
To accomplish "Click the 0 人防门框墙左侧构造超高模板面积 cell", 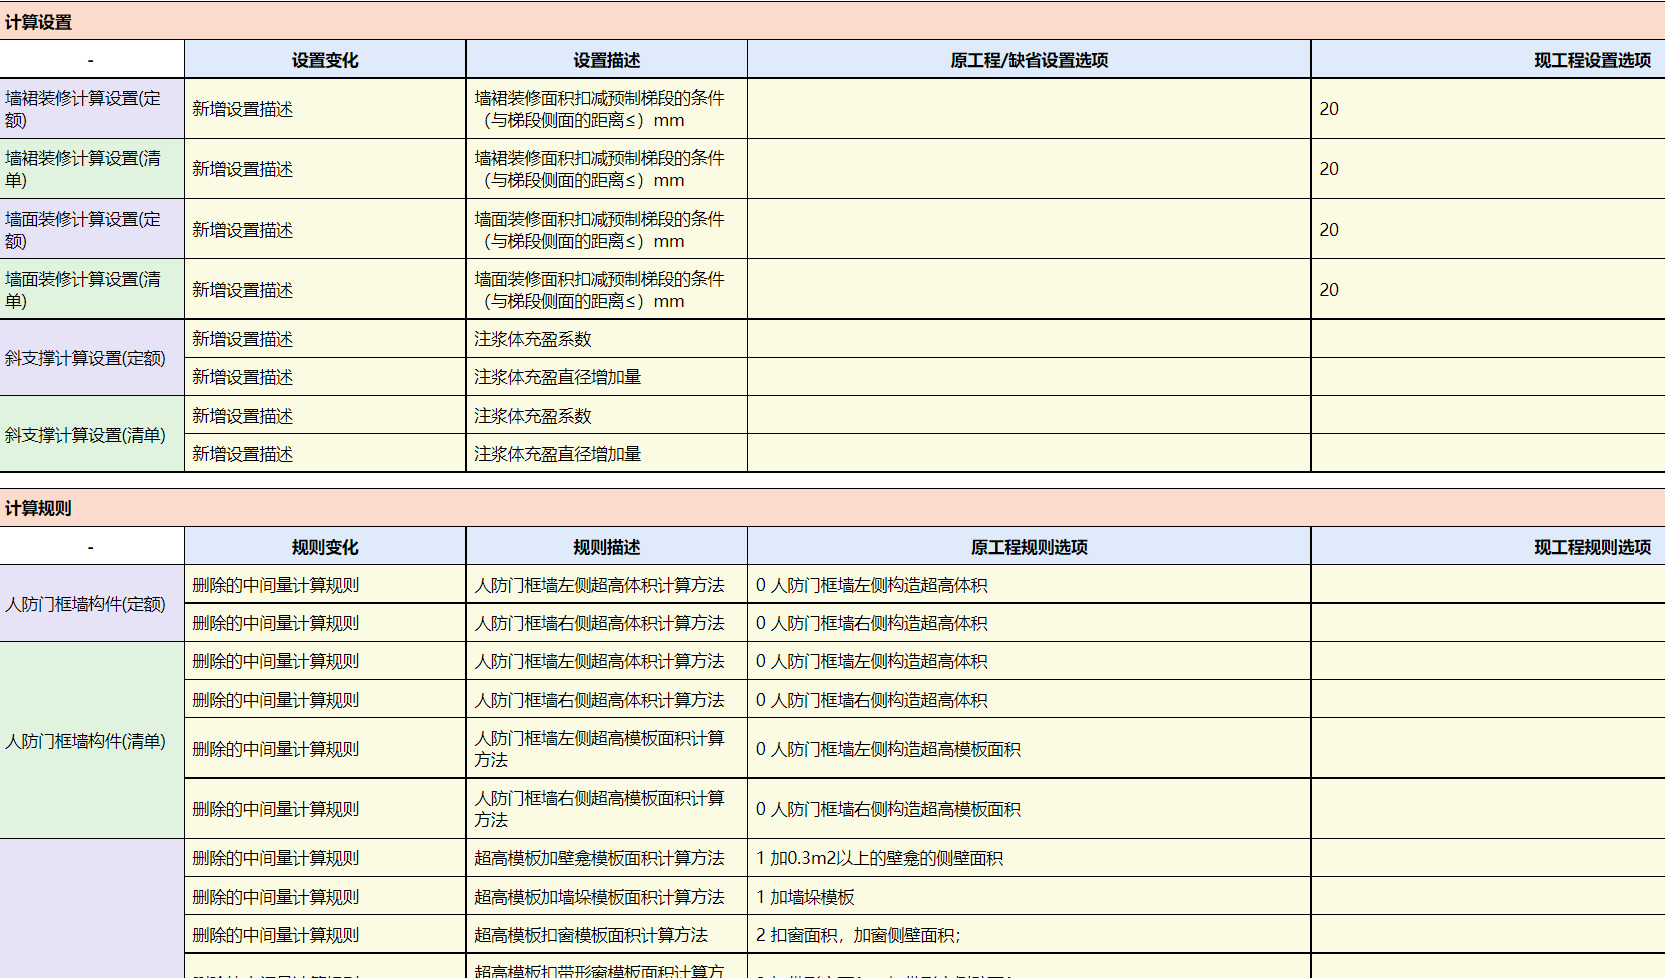I will point(1029,749).
